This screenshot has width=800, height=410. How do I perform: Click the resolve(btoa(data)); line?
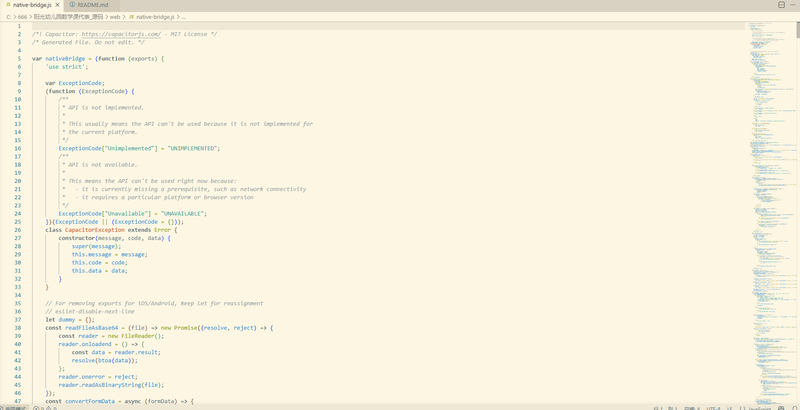pos(105,361)
